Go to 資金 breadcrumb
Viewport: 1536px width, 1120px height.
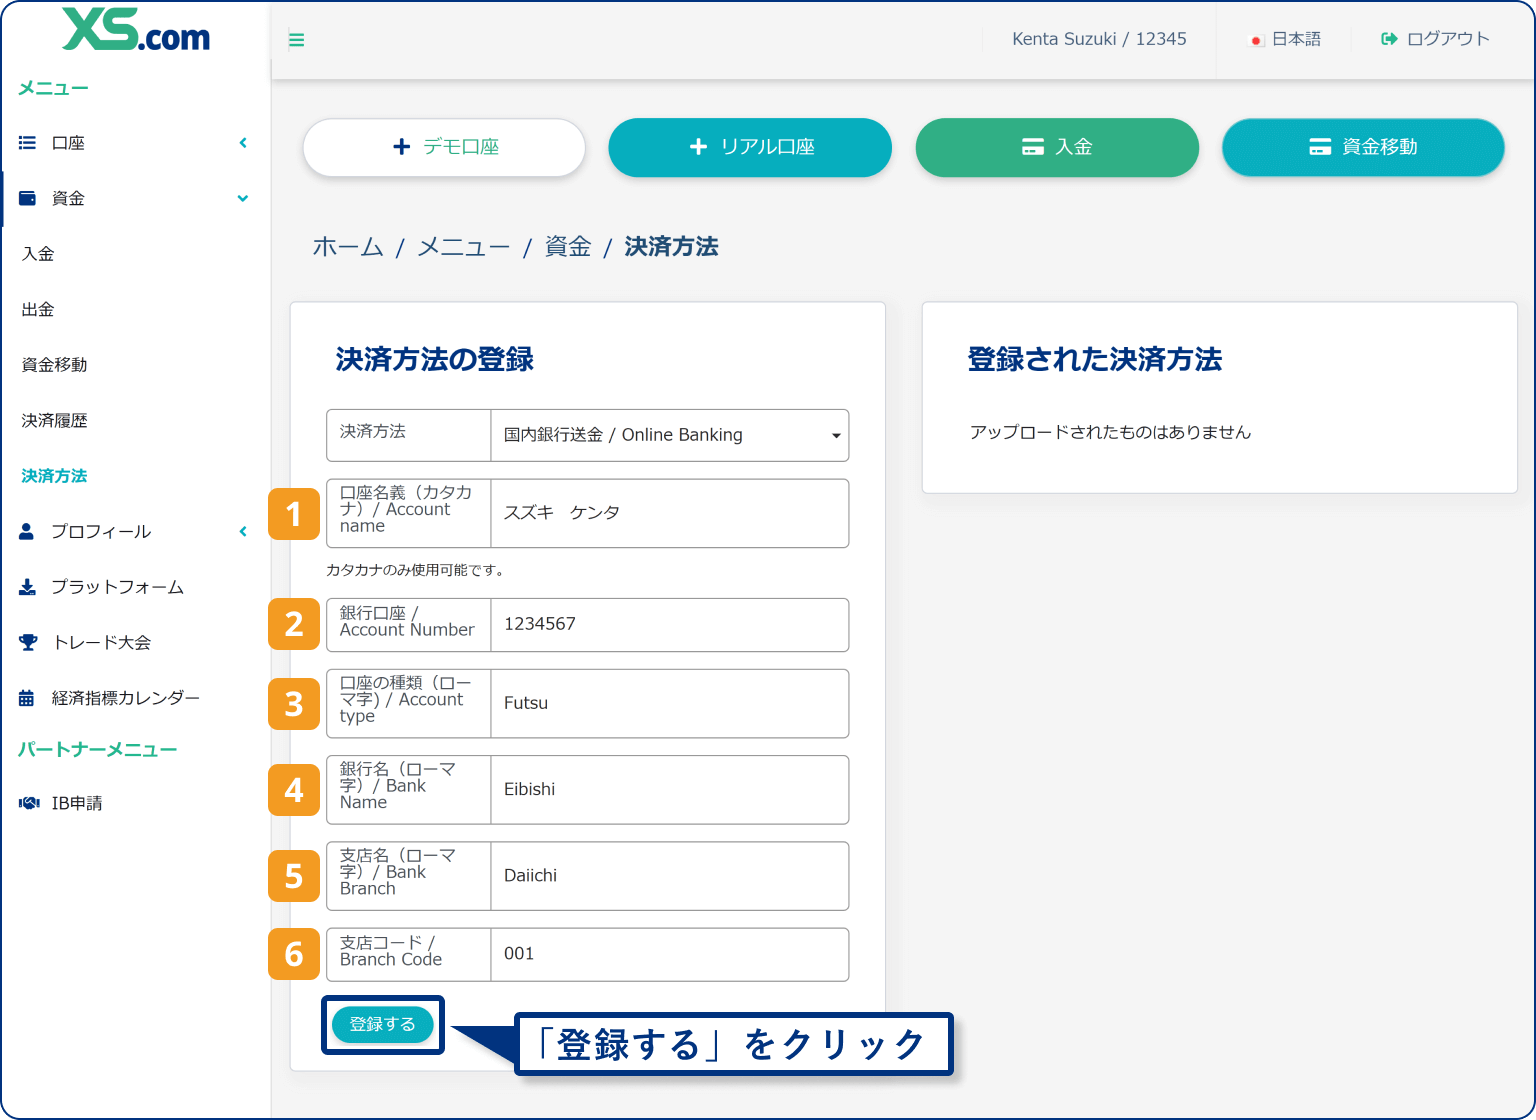(568, 247)
